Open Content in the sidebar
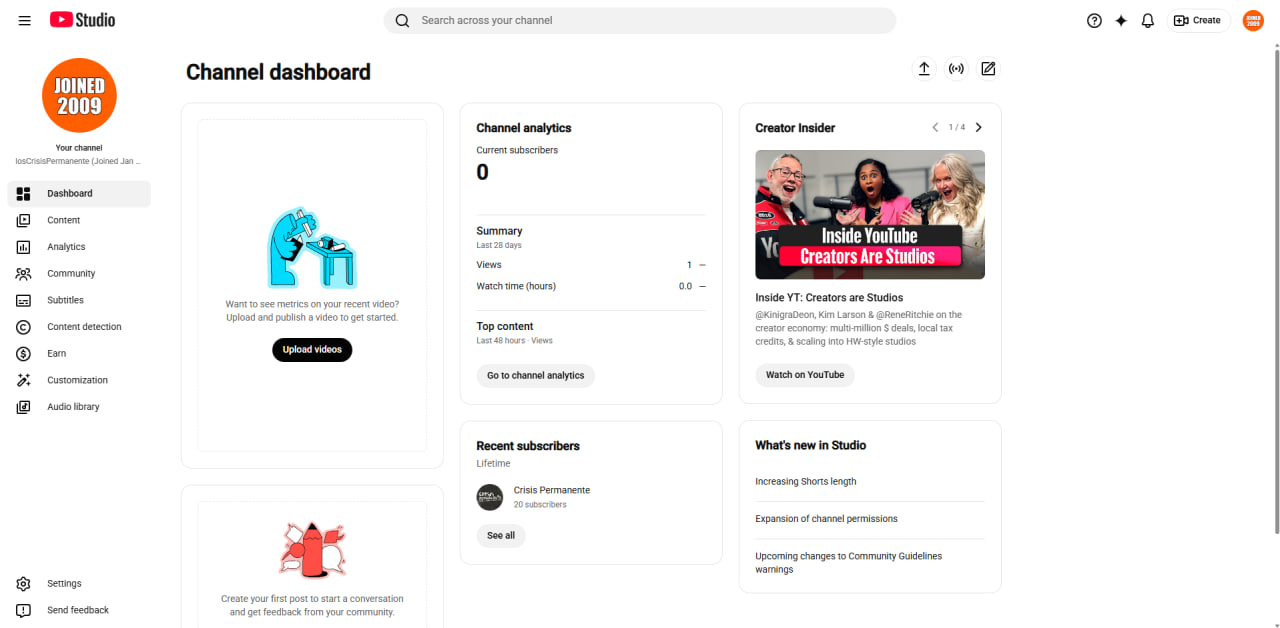Screen dimensions: 1280x628 click(79, 220)
